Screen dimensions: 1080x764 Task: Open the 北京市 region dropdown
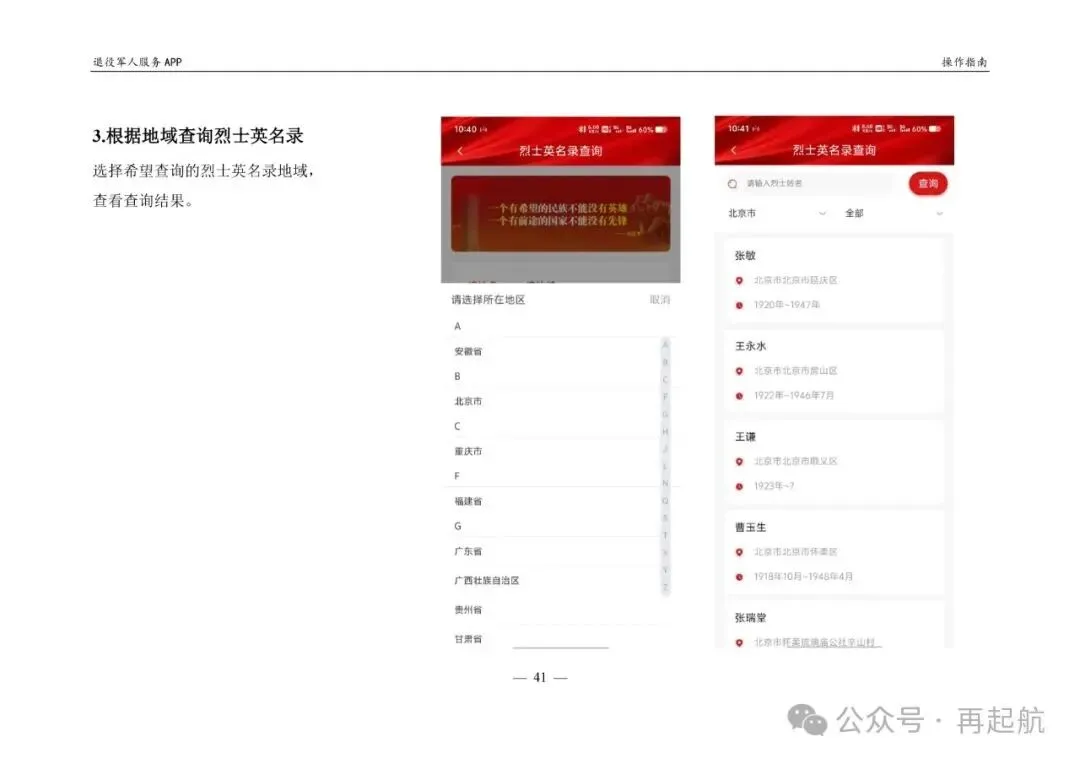click(776, 214)
